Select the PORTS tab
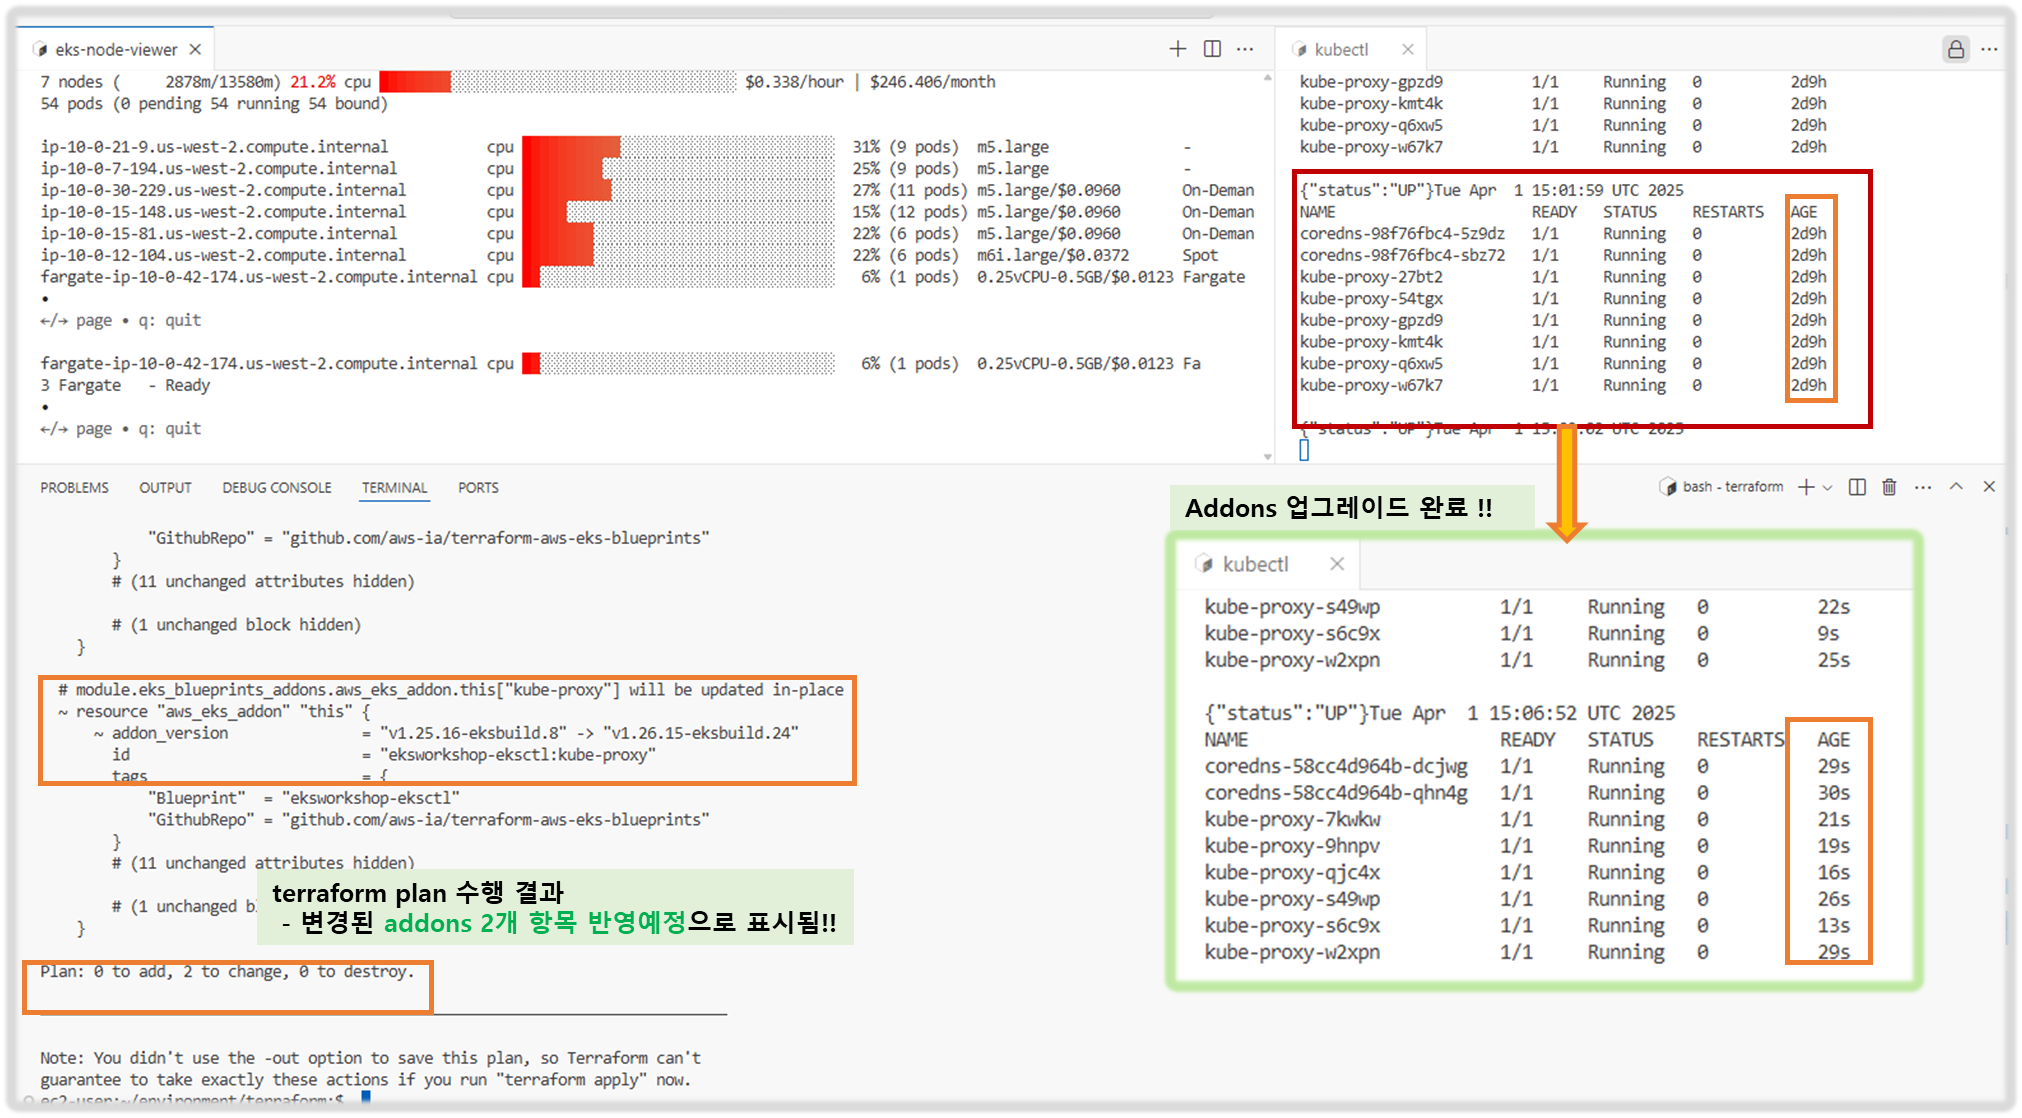Image resolution: width=2022 pixels, height=1118 pixels. point(478,488)
